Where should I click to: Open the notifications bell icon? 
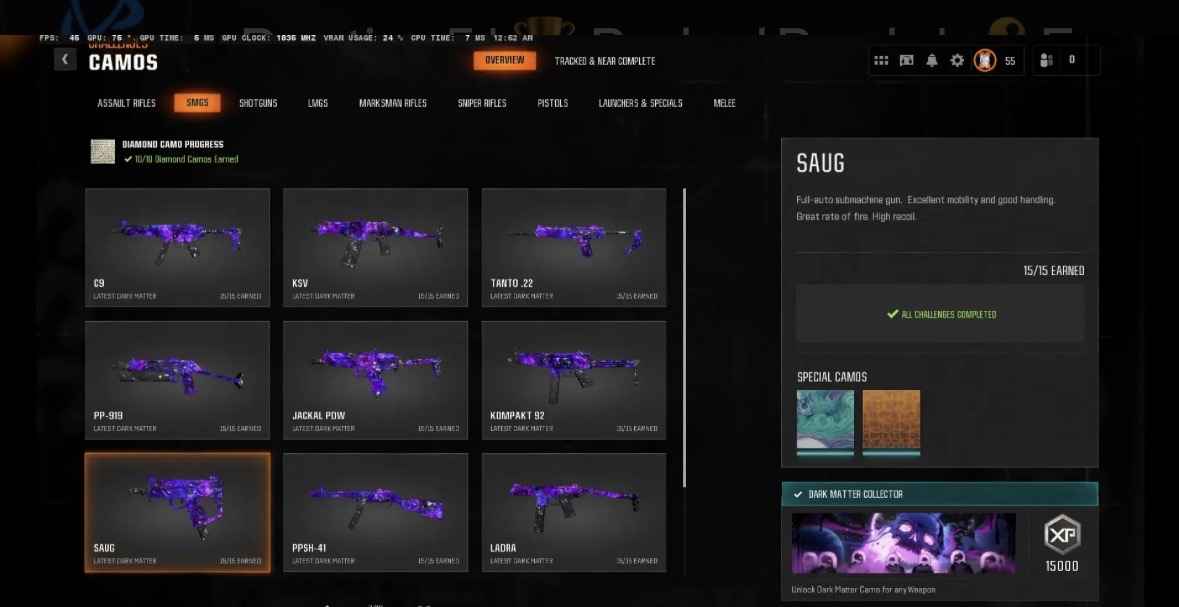coord(932,61)
